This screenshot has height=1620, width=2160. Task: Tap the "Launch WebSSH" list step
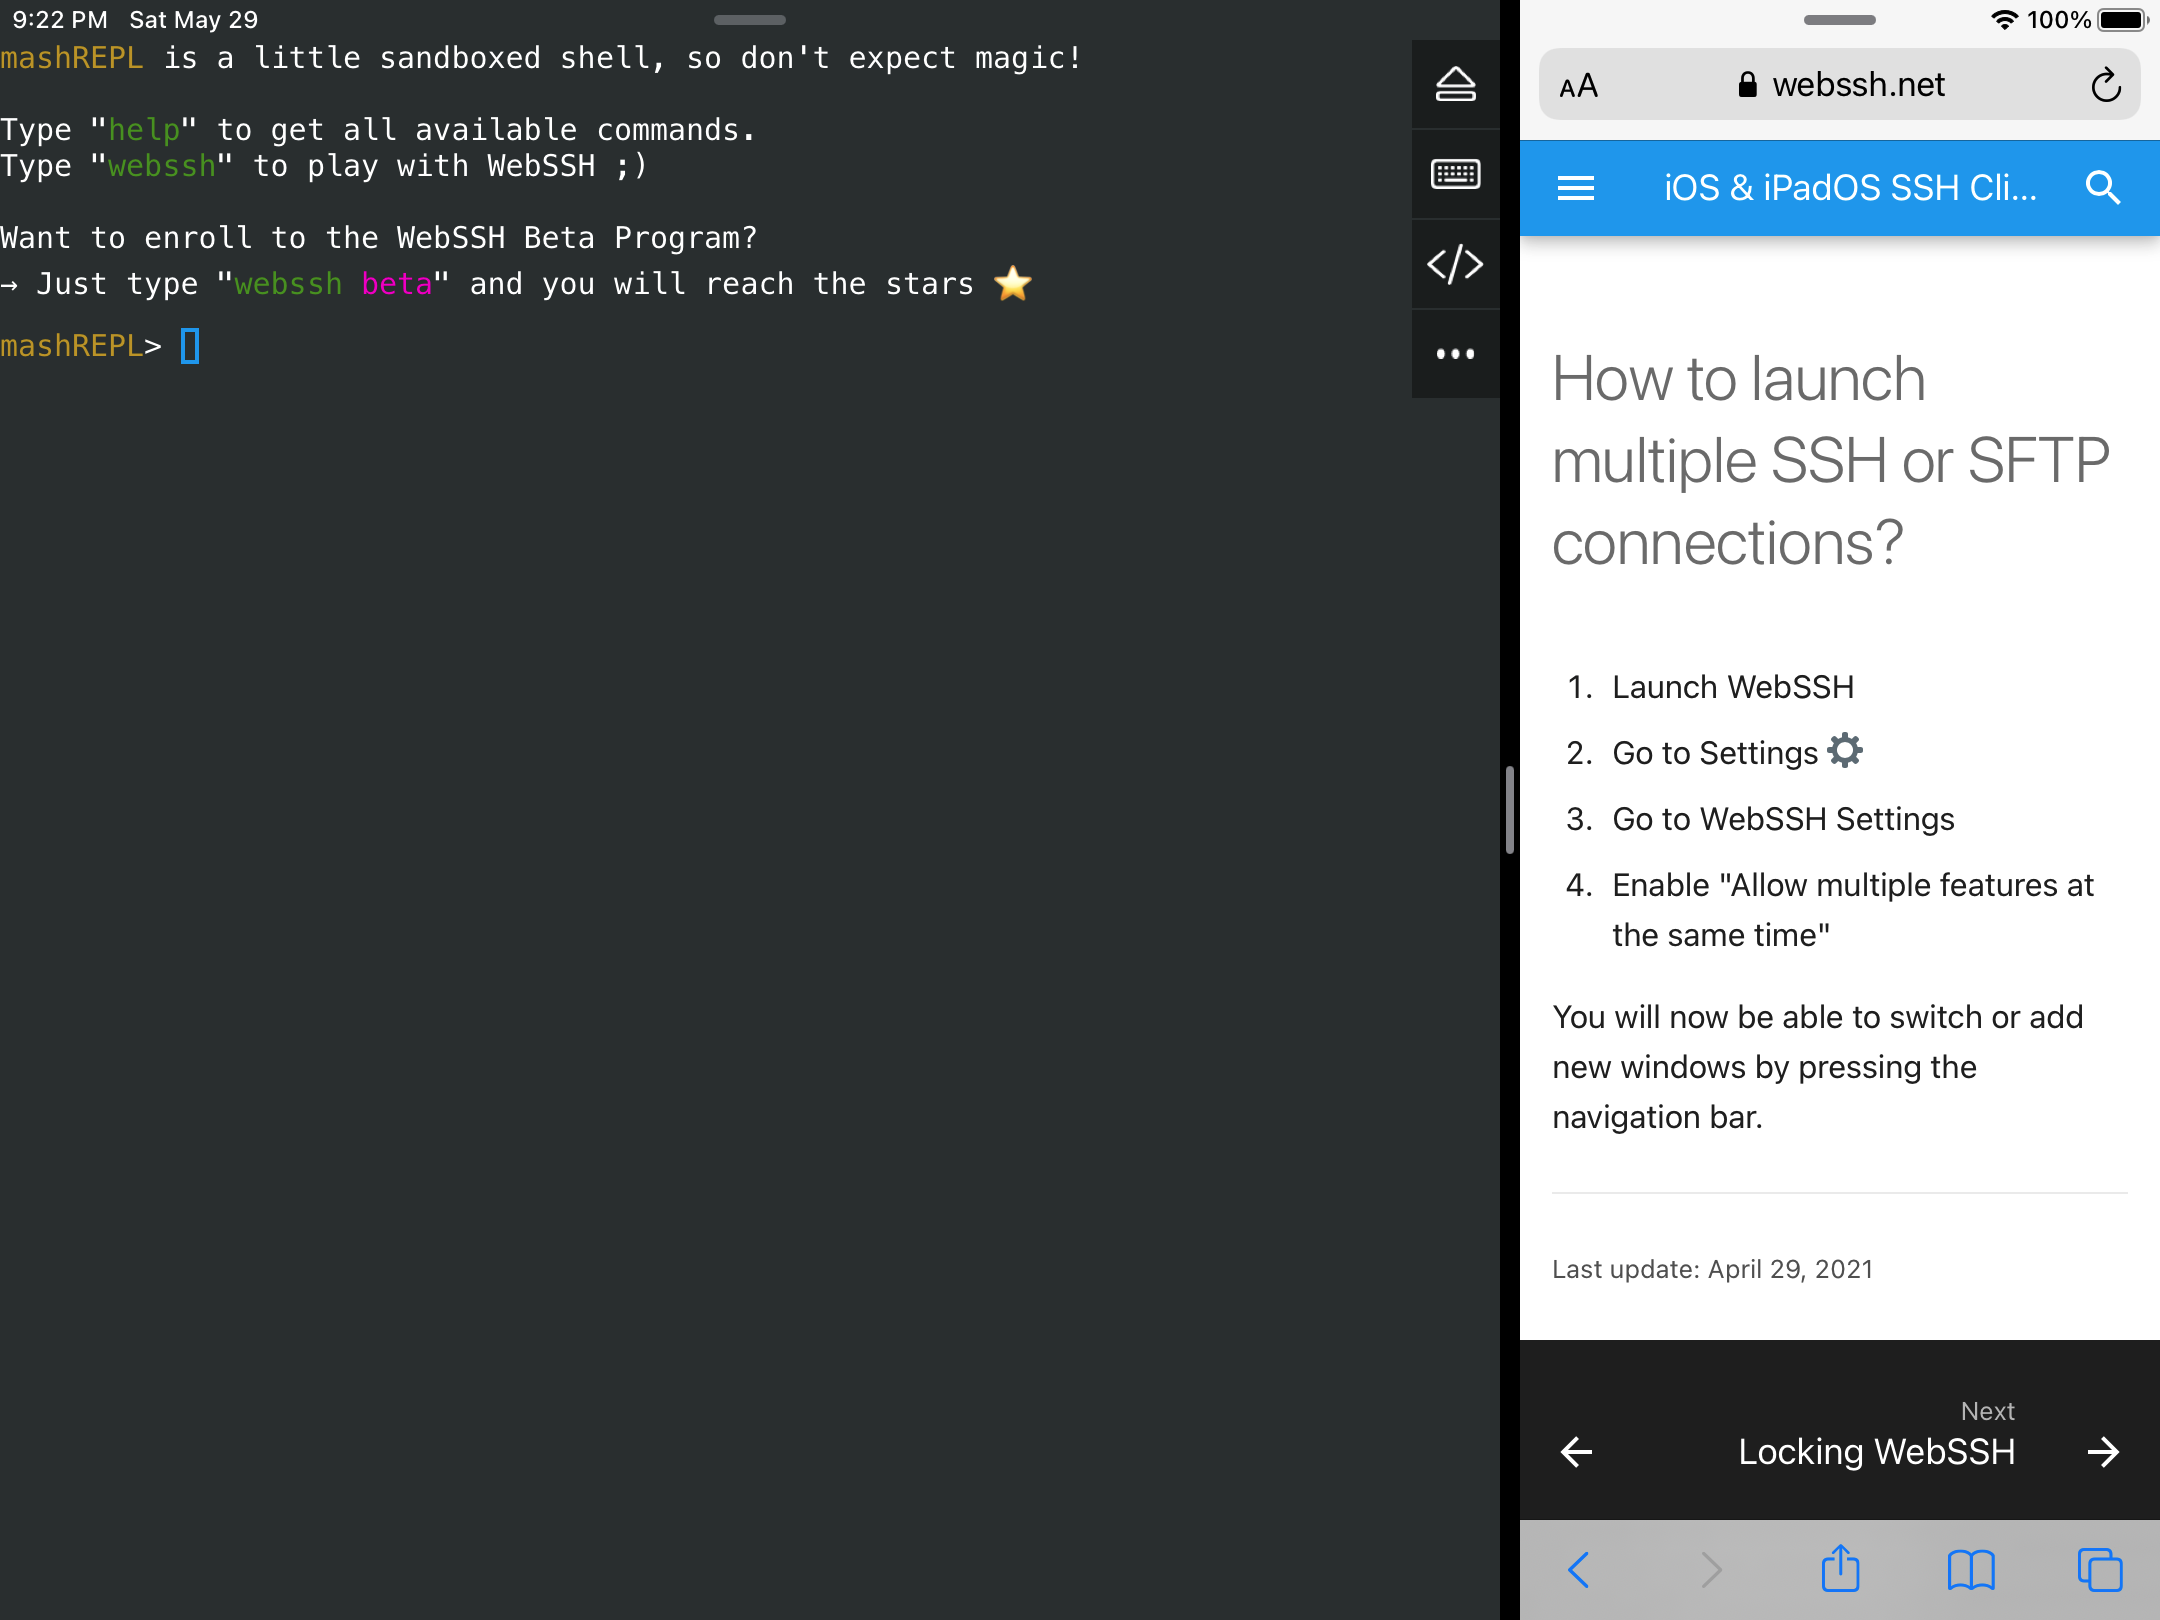[1733, 687]
